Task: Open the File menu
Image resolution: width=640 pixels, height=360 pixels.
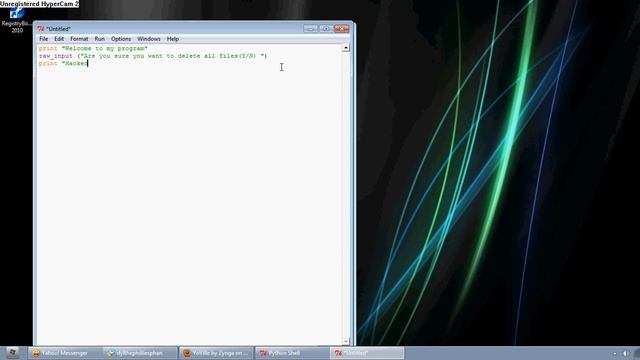Action: coord(43,39)
